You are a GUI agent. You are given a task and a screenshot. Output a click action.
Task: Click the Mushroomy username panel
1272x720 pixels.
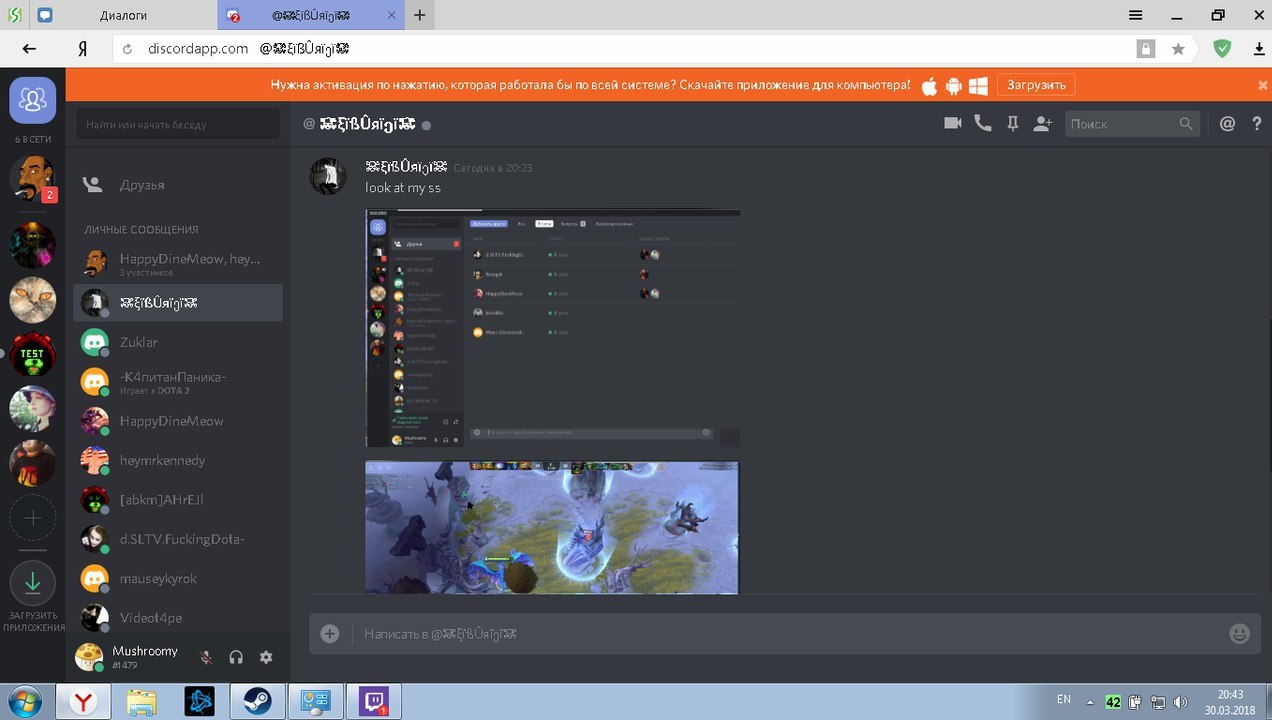[144, 657]
